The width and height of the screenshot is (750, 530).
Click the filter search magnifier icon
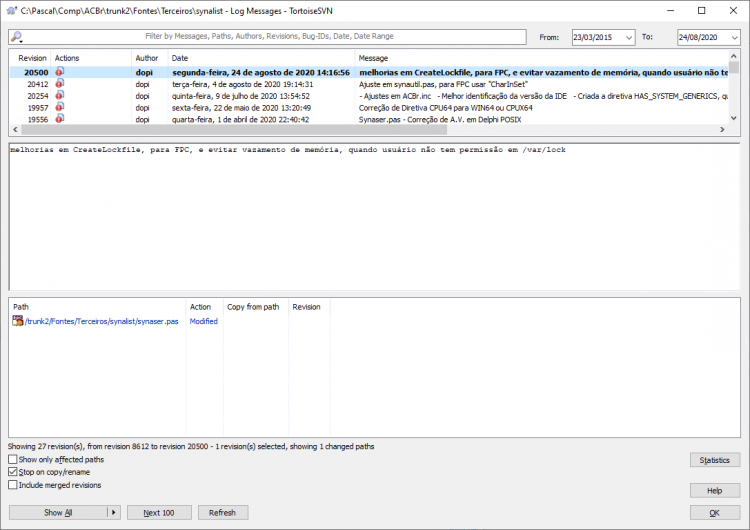[17, 37]
